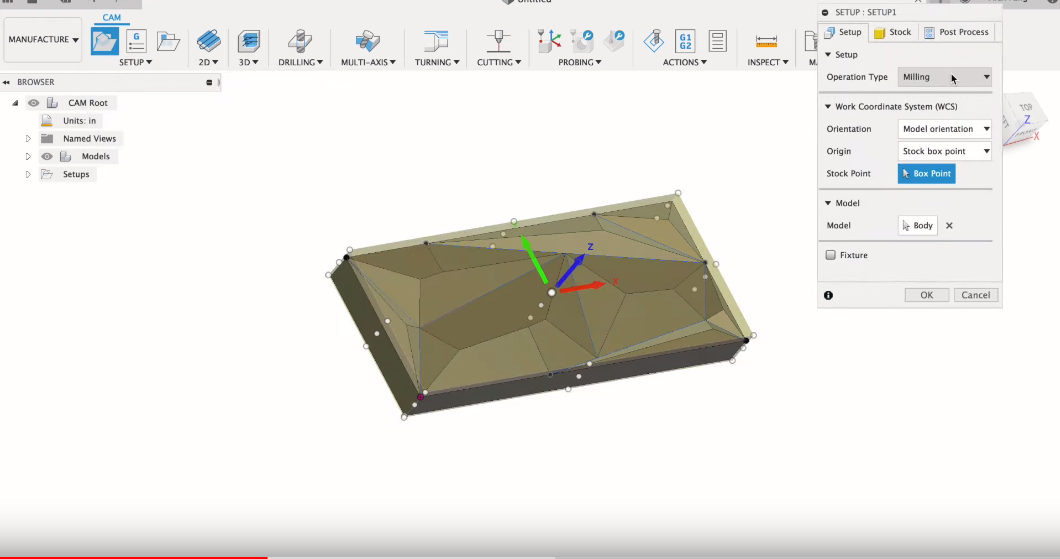
Task: Click the Body model selection button
Action: [x=917, y=226]
